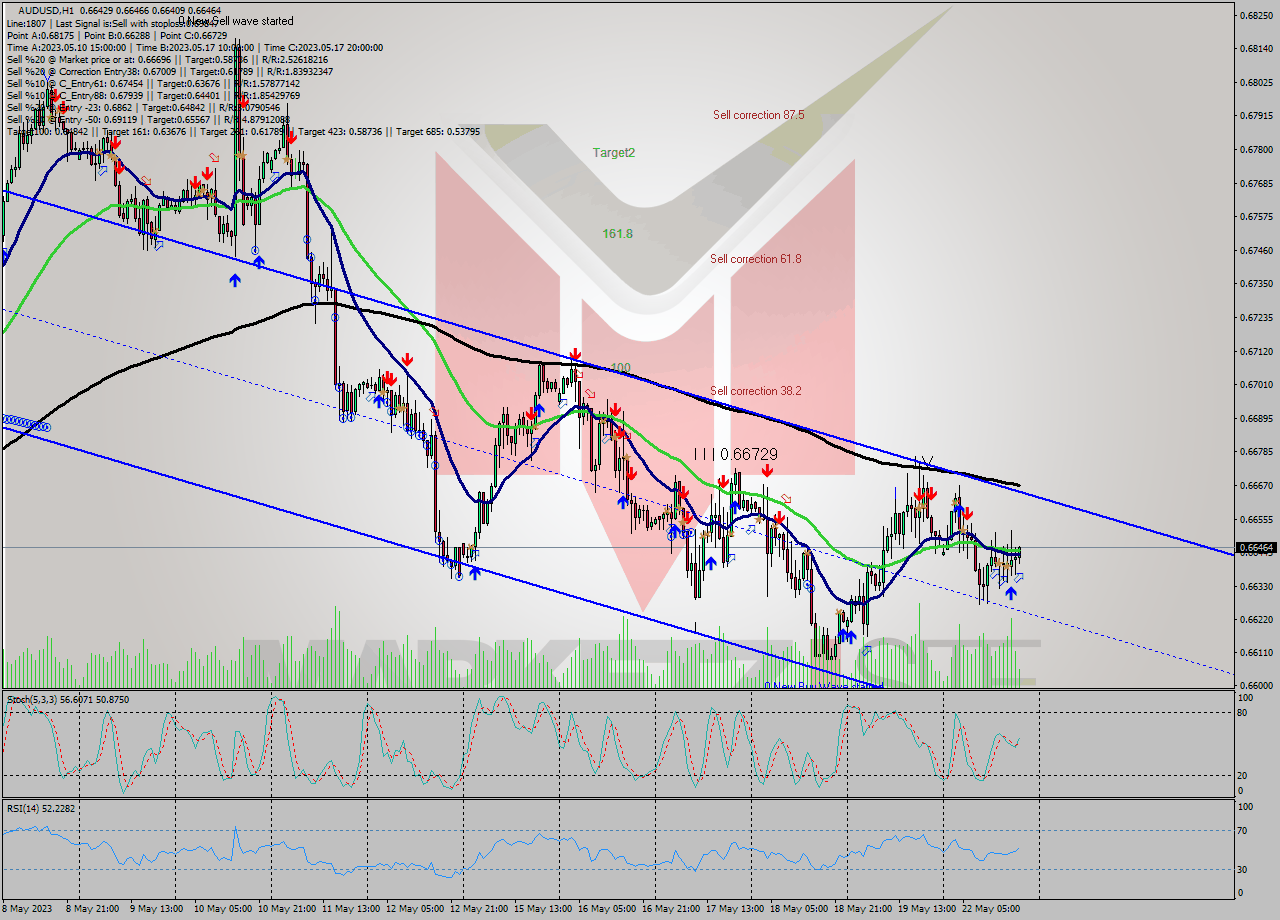Click the '10 May 21:00' time label
The height and width of the screenshot is (920, 1280).
286,909
